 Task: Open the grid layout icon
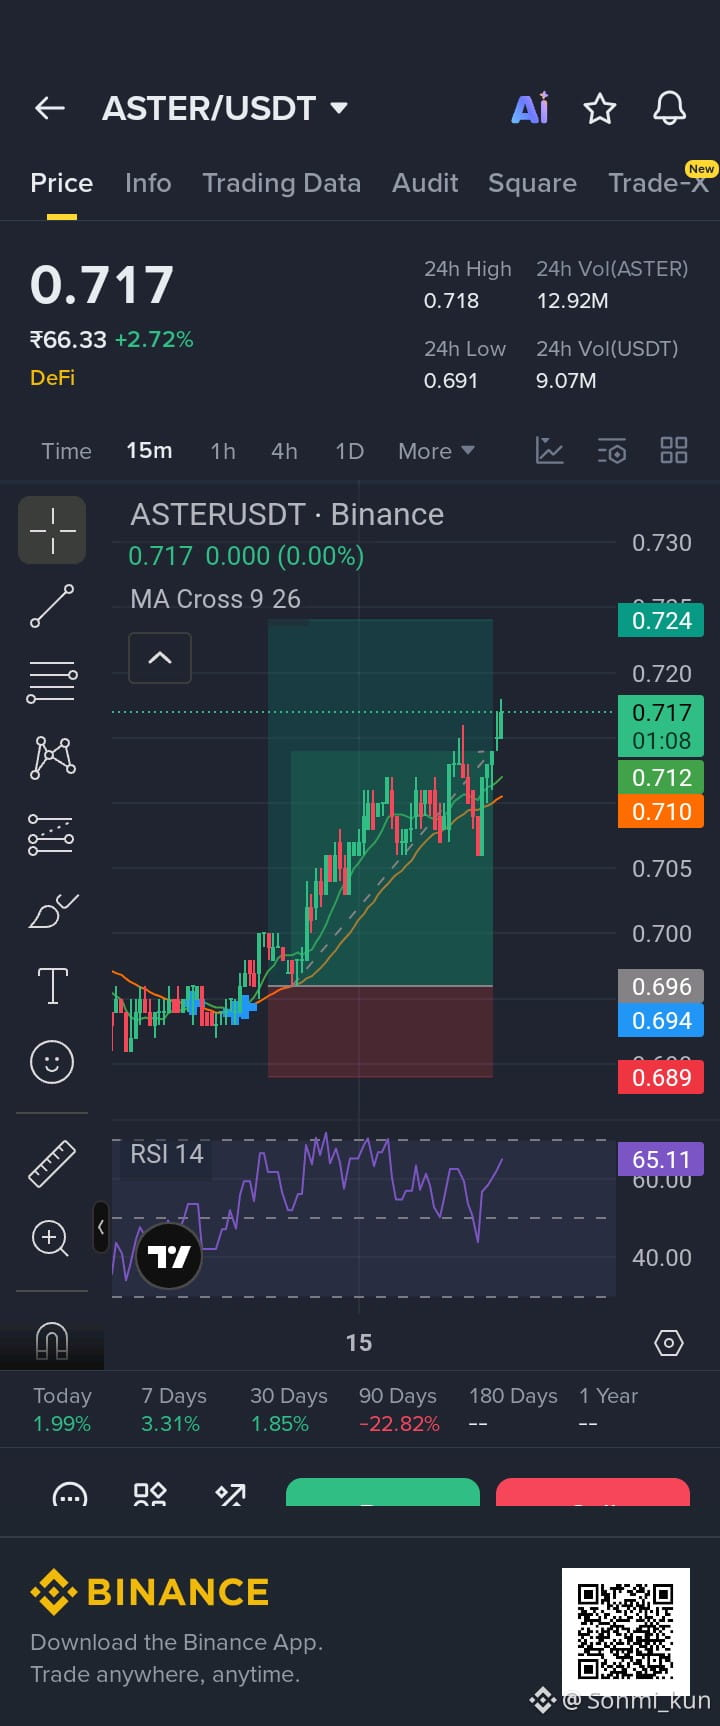point(674,450)
